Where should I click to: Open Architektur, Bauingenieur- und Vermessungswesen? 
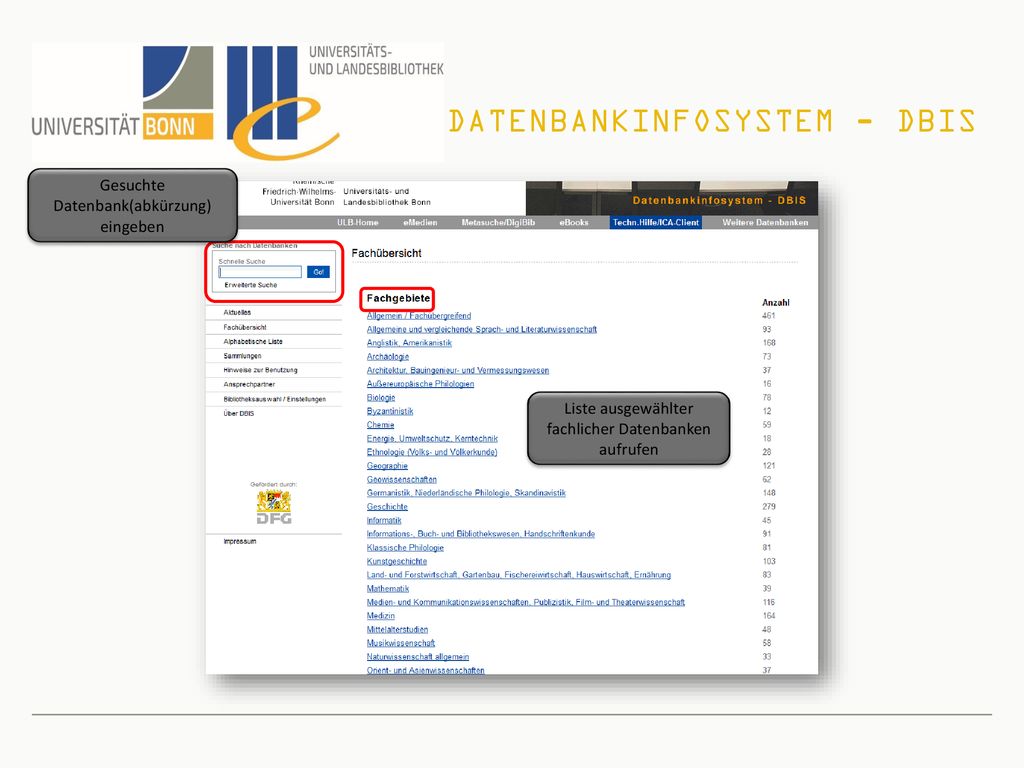(458, 370)
